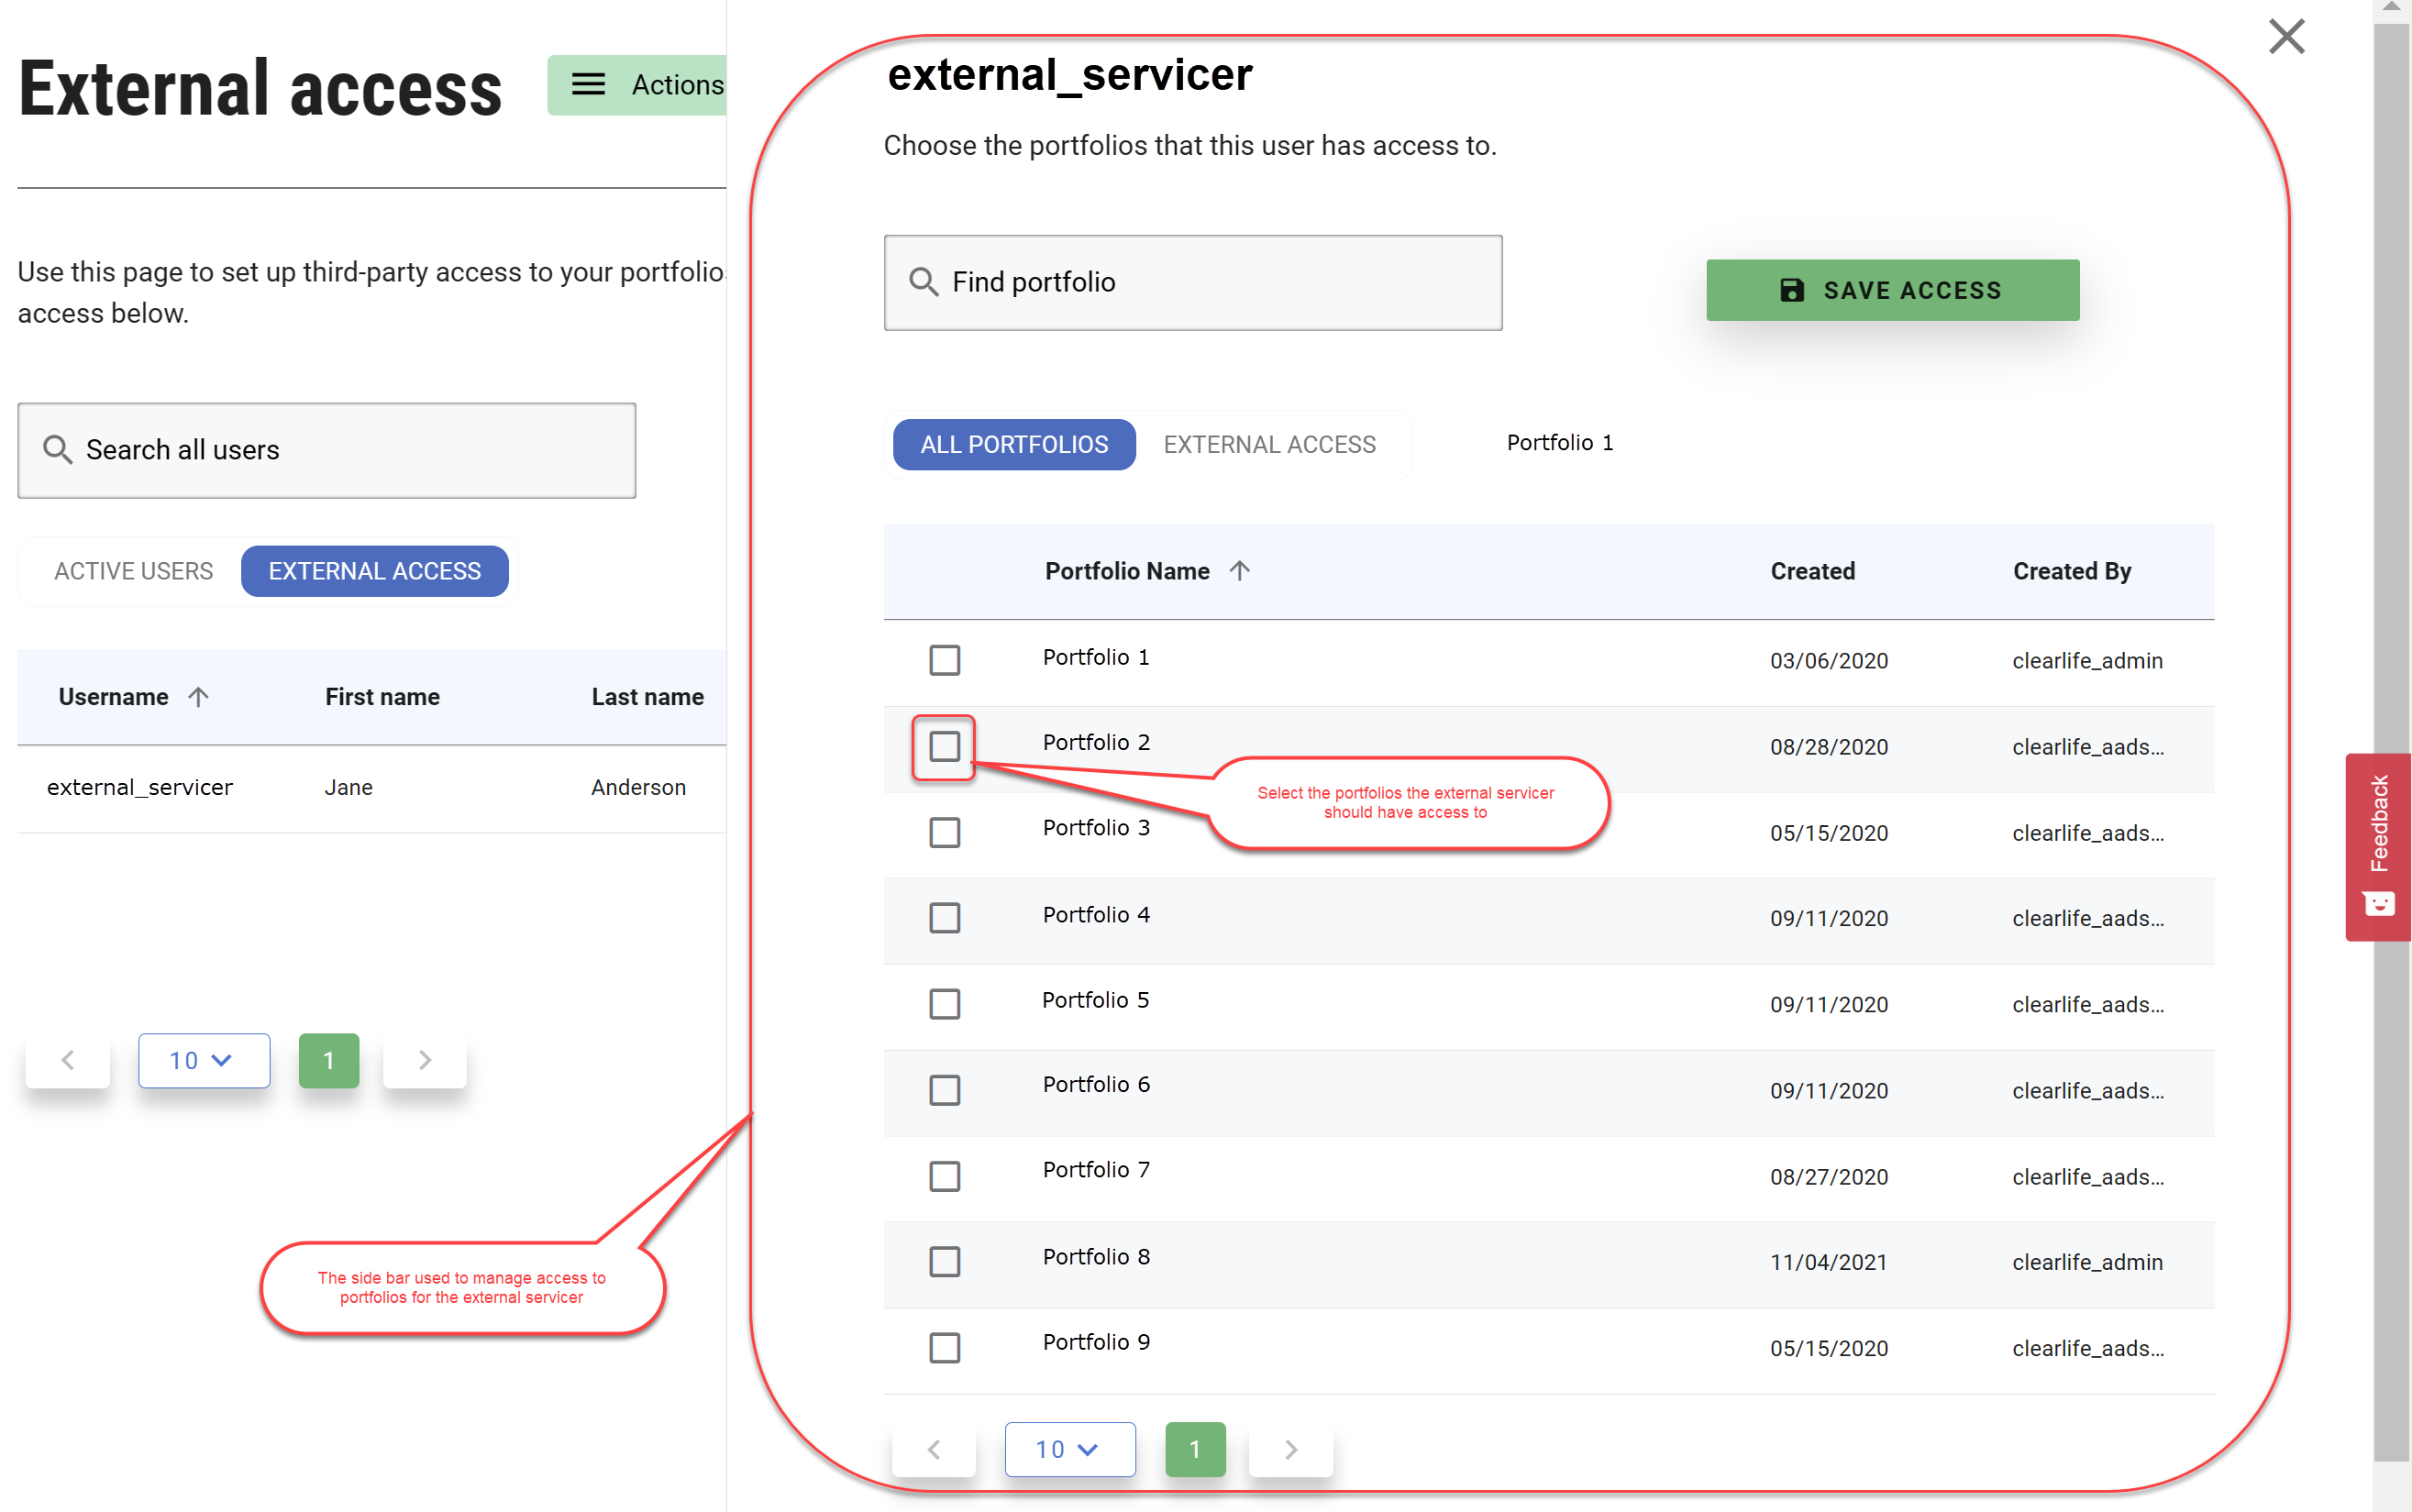Click the hamburger icon on Actions button
The width and height of the screenshot is (2412, 1512).
[x=588, y=85]
